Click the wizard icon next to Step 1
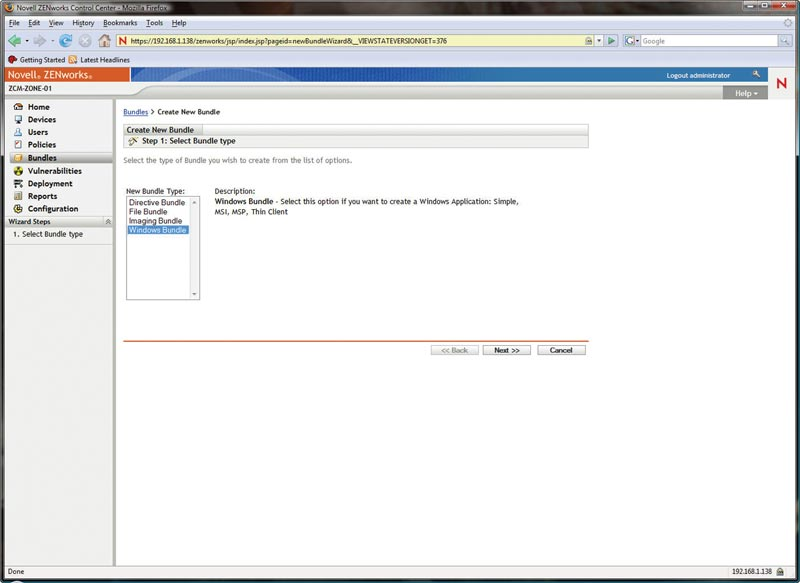Image resolution: width=800 pixels, height=583 pixels. click(133, 141)
